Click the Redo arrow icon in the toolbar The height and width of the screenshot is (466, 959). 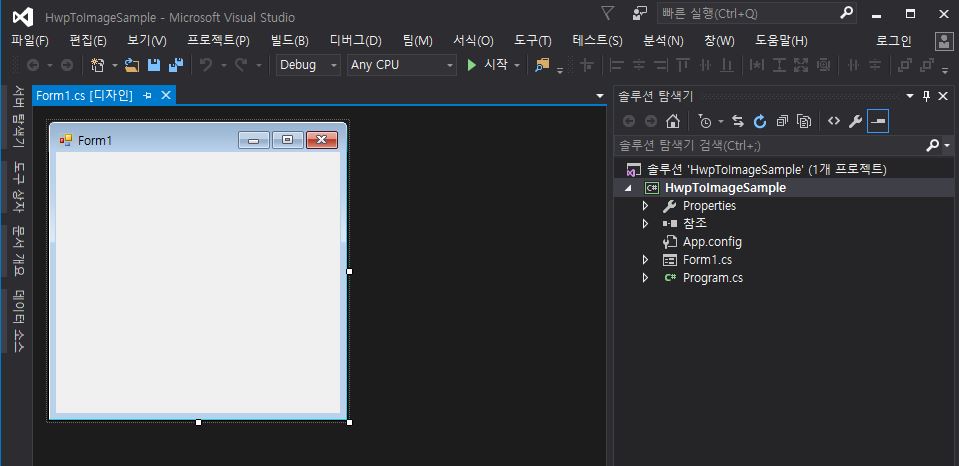pos(241,65)
